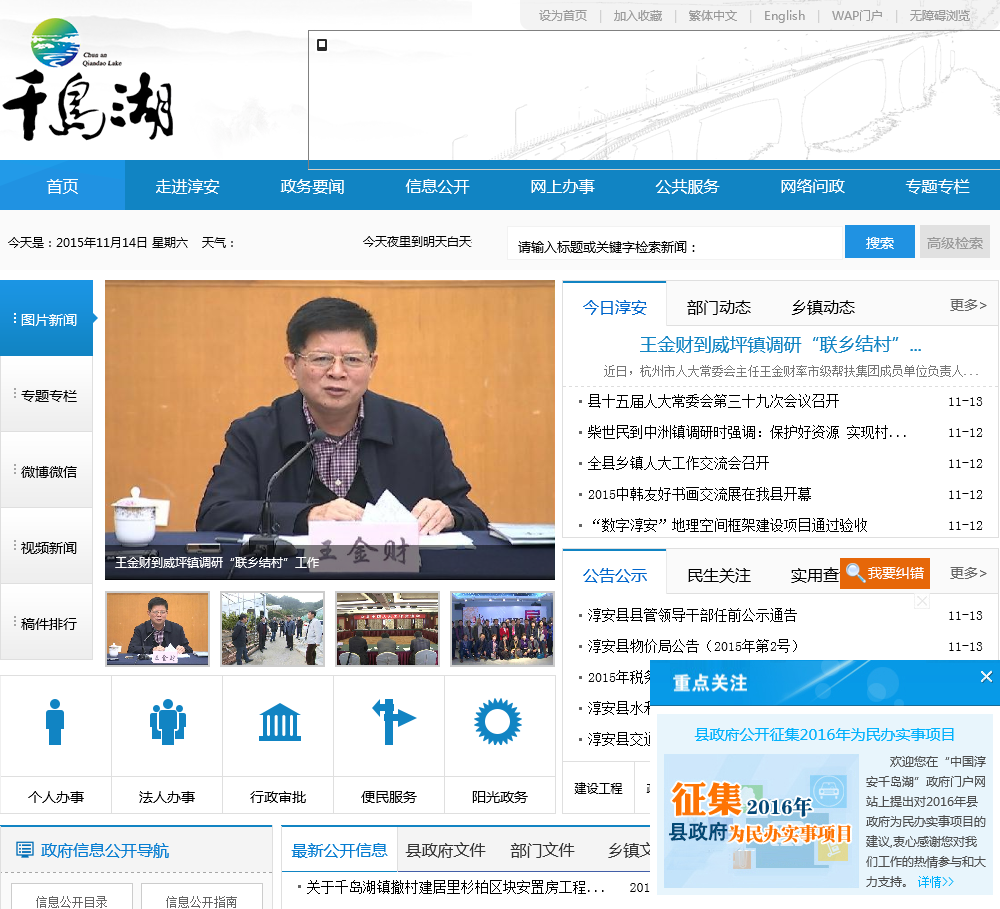Click 加入收藏 link at top
This screenshot has height=909, width=1000.
[638, 15]
